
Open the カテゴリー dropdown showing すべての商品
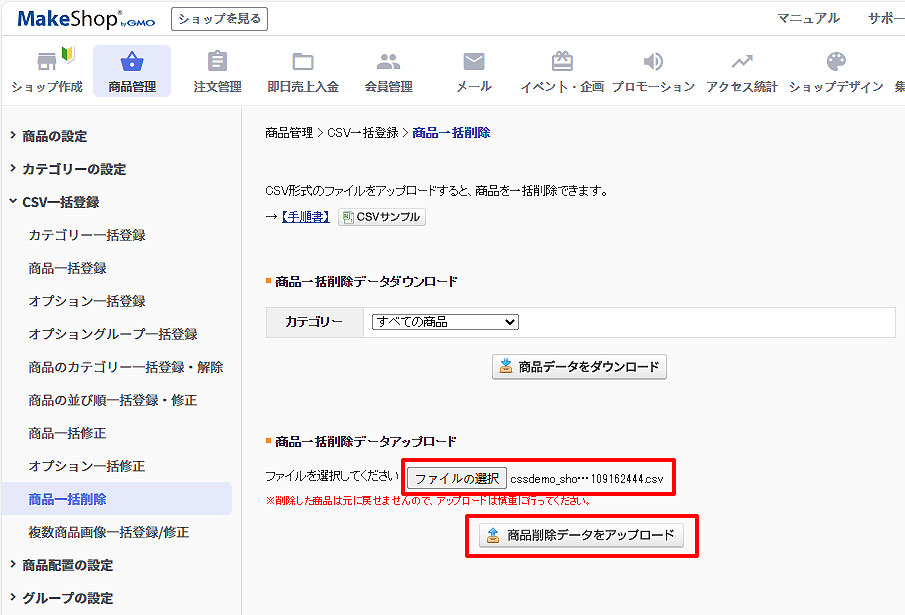(x=445, y=322)
